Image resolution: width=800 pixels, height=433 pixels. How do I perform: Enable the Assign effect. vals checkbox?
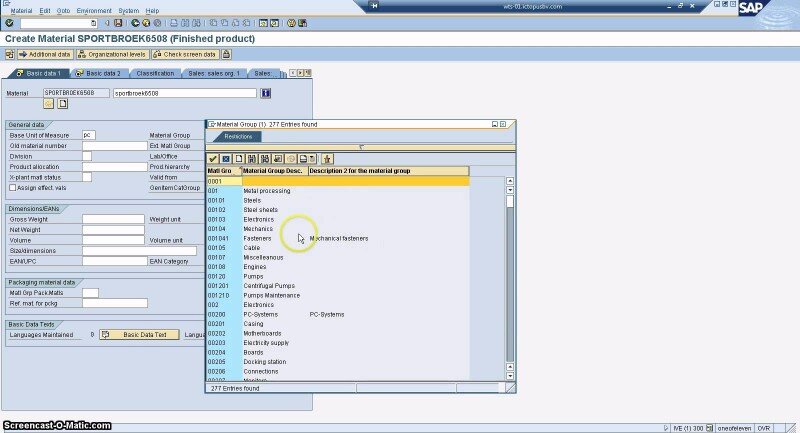(x=12, y=187)
